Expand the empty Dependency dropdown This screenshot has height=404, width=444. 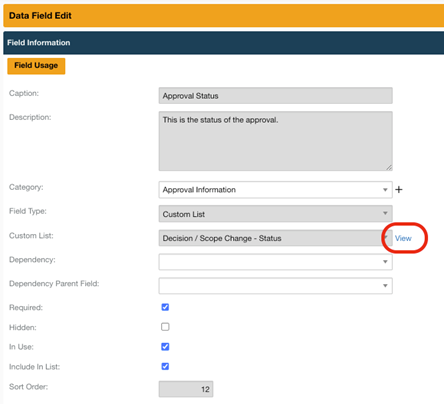coord(275,262)
